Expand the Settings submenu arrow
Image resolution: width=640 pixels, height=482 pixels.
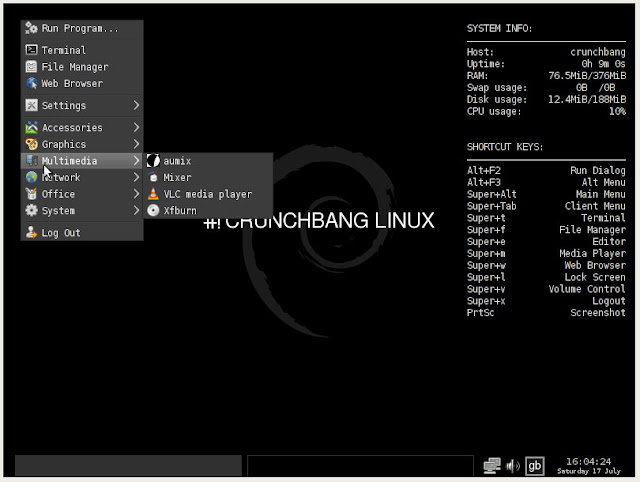(136, 105)
